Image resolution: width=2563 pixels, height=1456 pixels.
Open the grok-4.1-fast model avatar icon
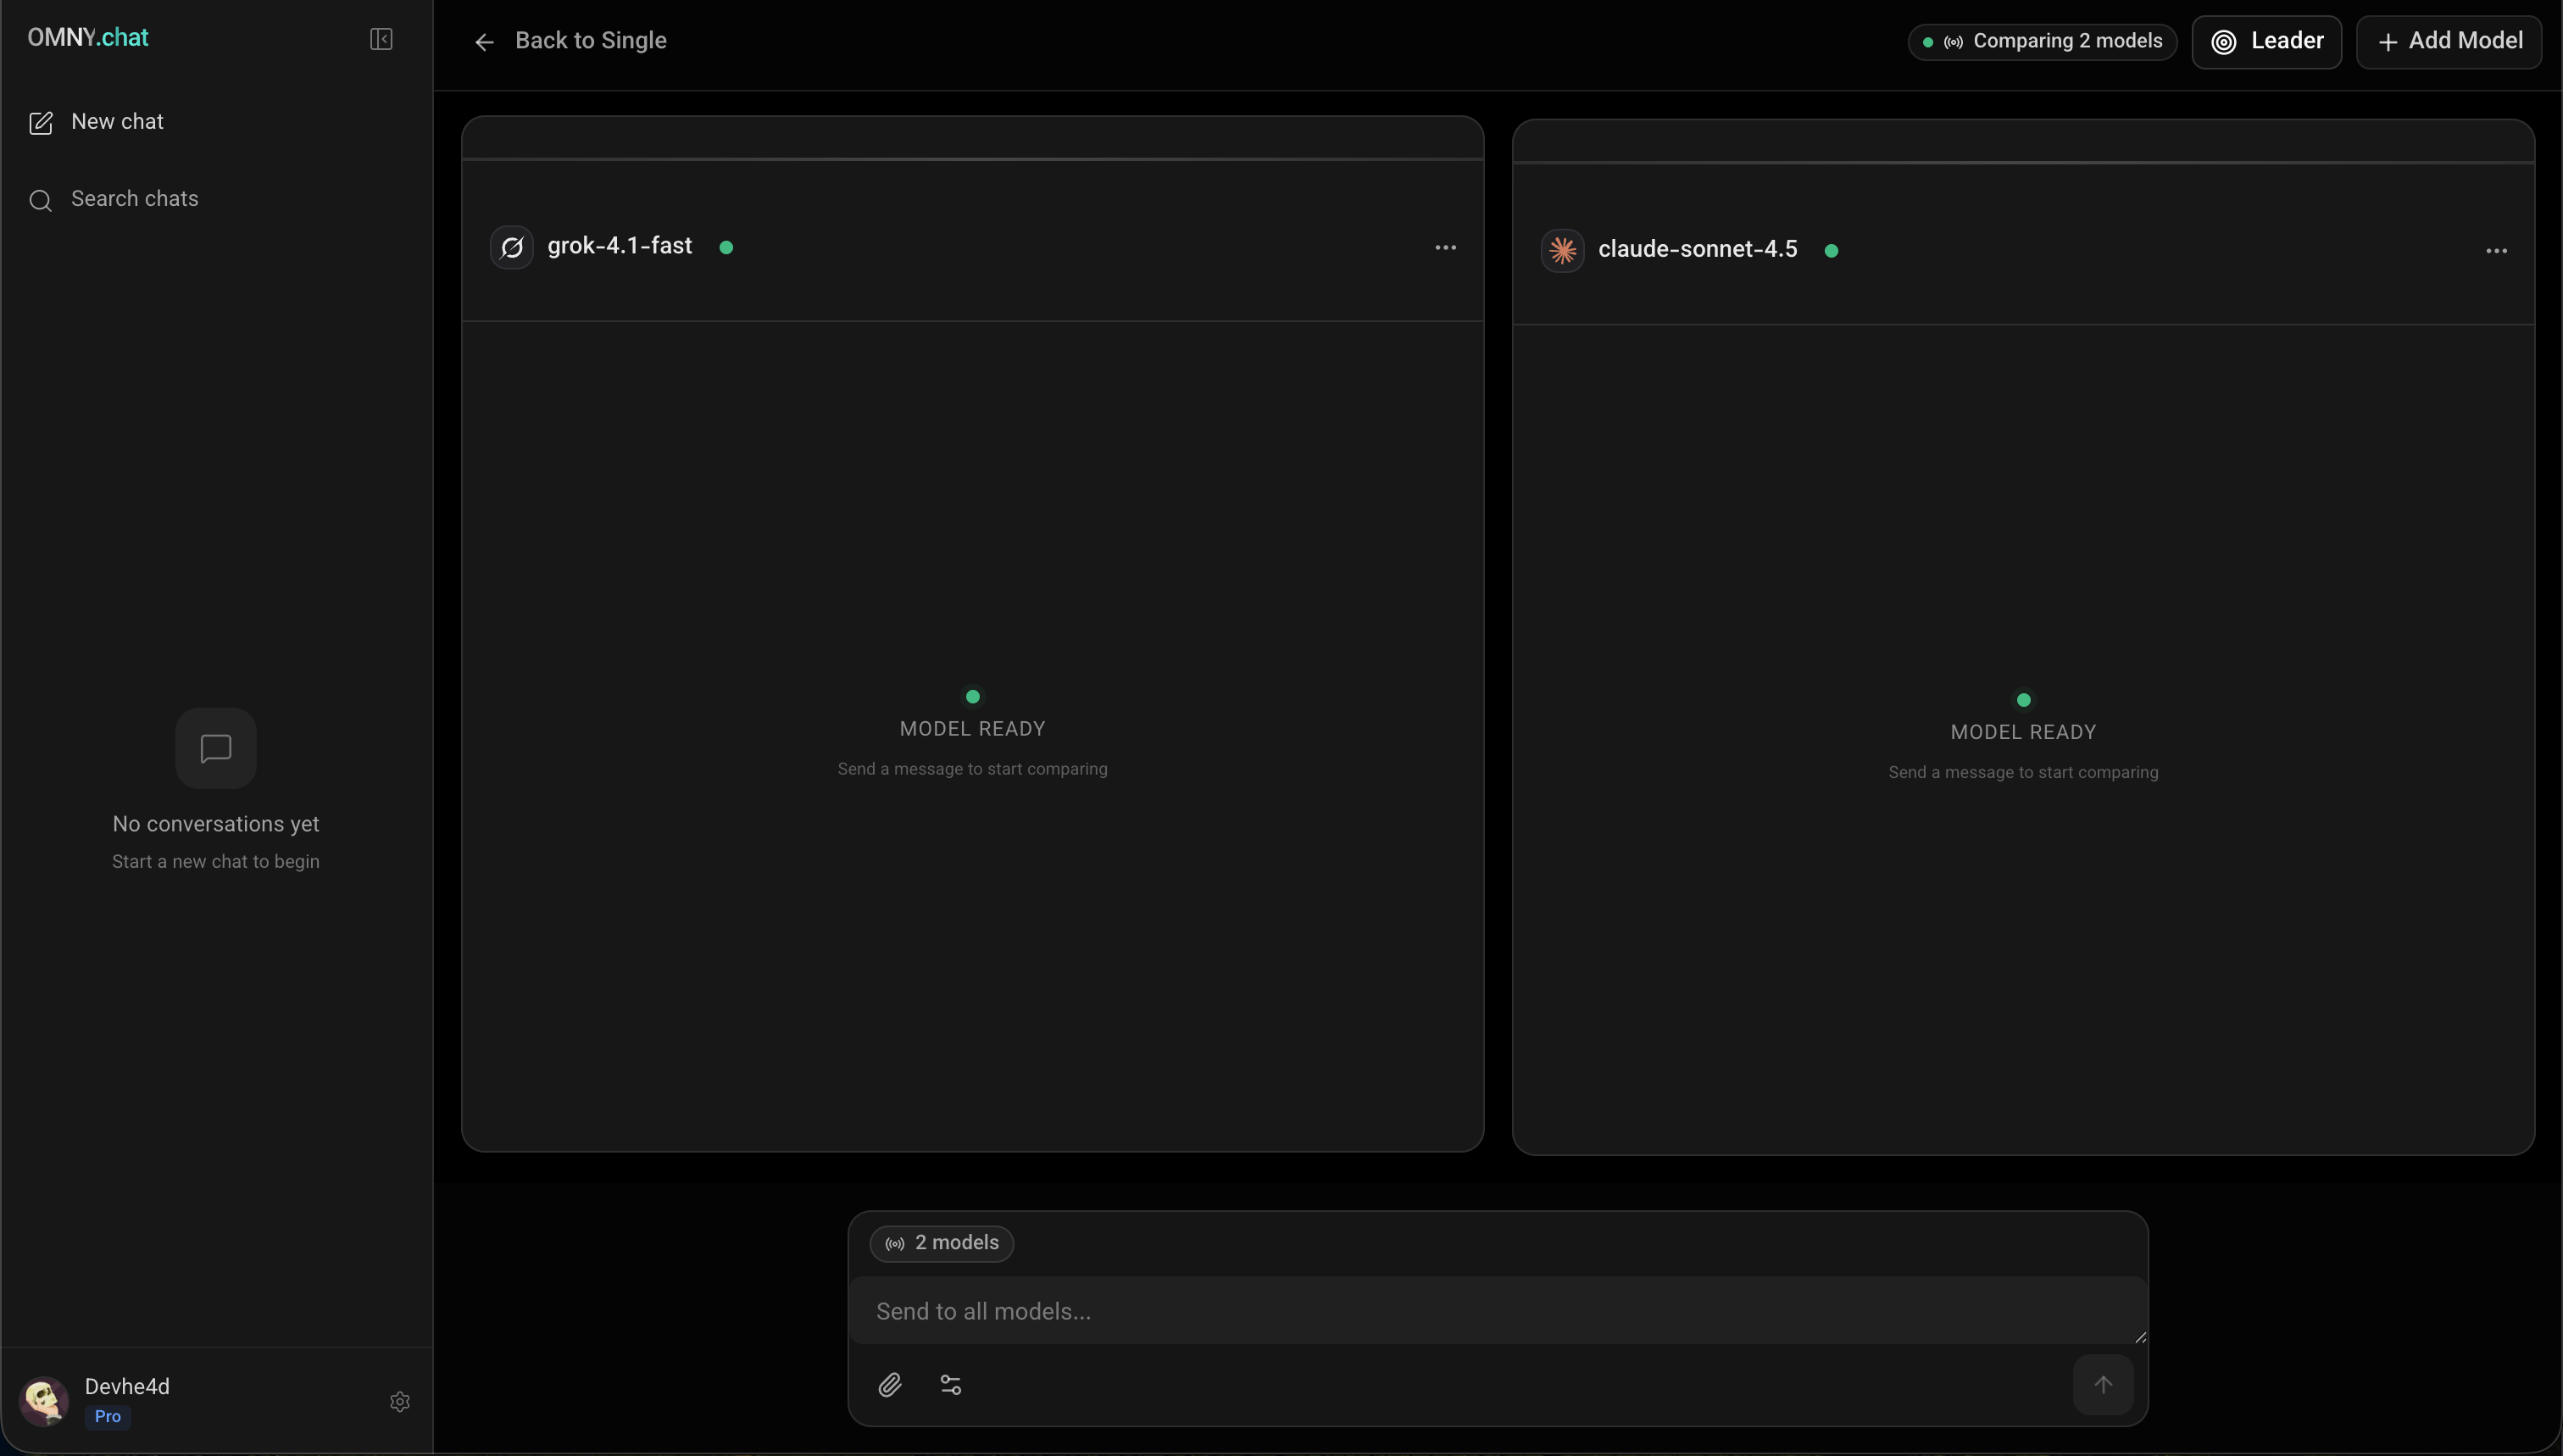point(511,247)
